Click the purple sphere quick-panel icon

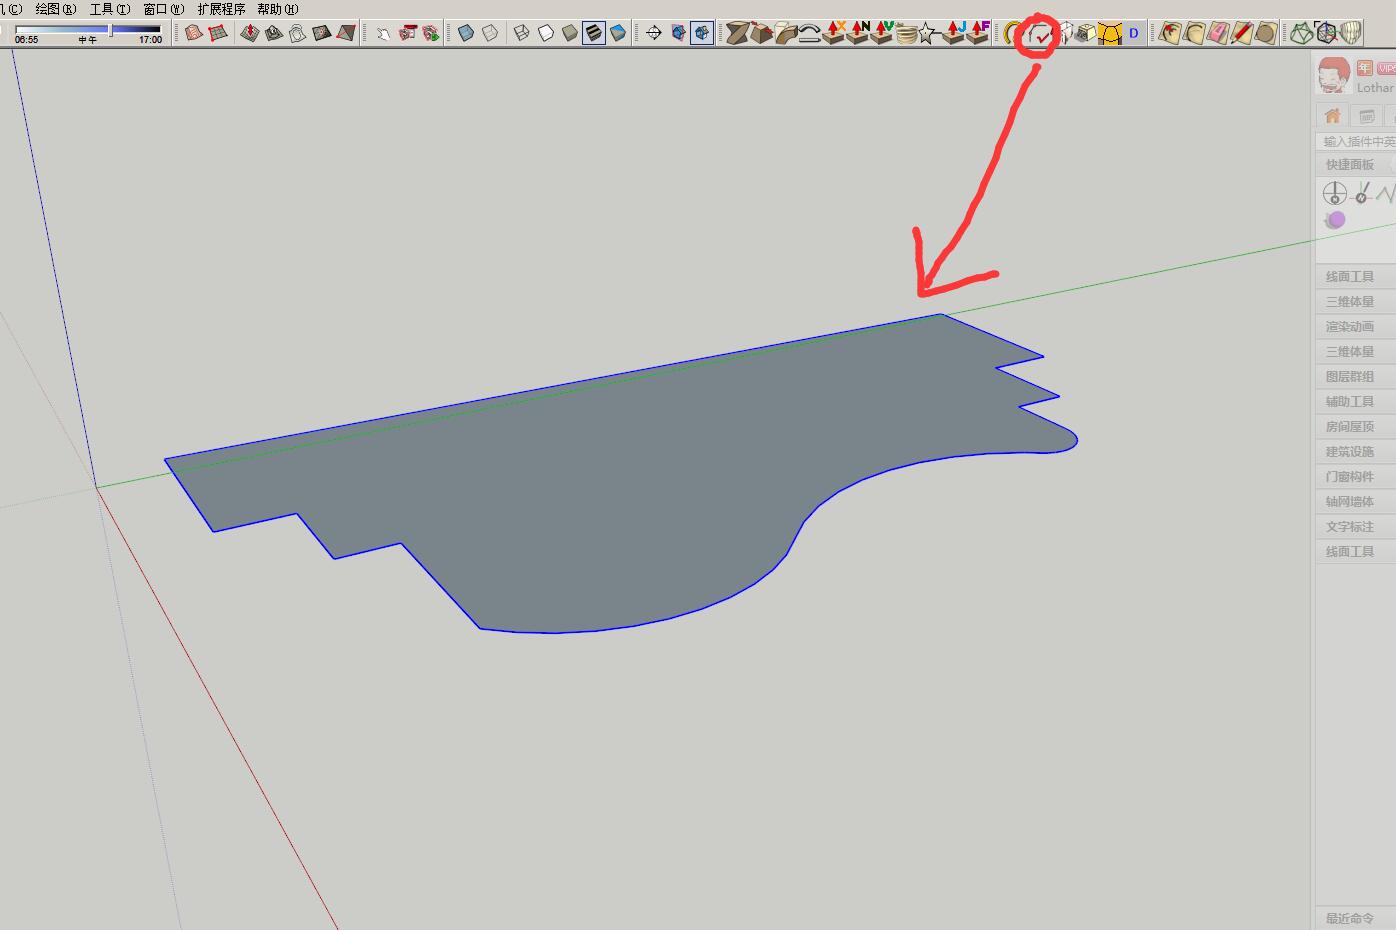[x=1335, y=220]
